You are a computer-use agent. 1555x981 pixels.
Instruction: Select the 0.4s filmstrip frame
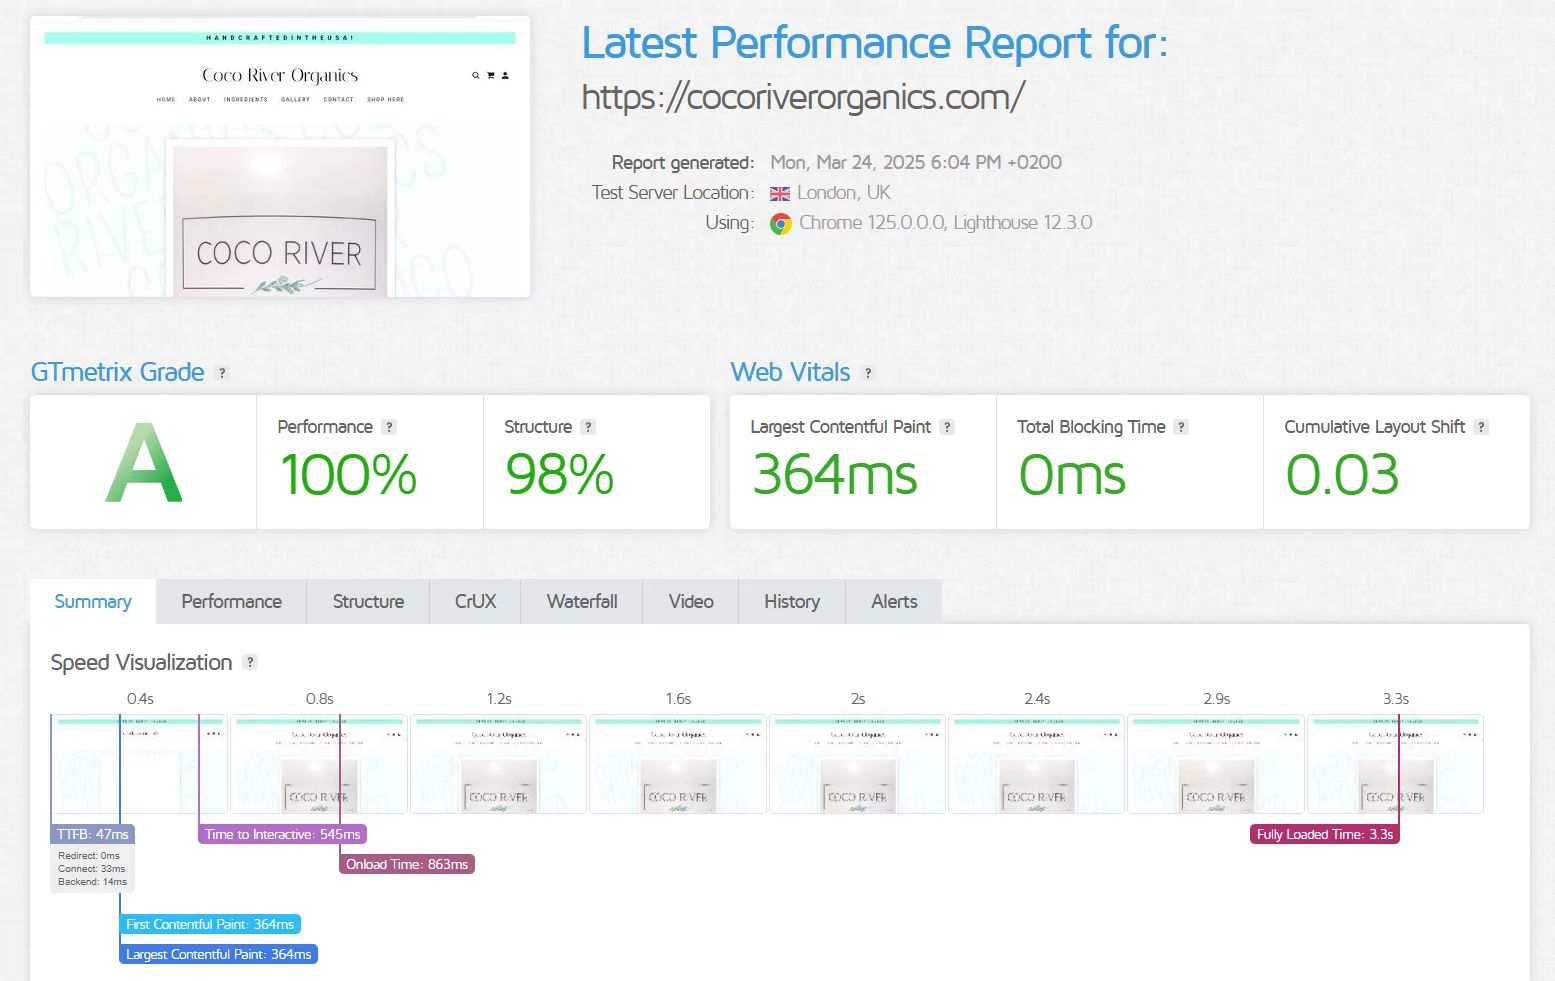[x=140, y=764]
